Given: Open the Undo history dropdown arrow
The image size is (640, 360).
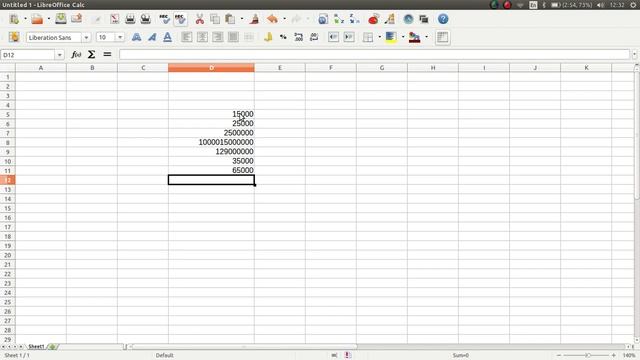Looking at the screenshot, I should (284, 19).
